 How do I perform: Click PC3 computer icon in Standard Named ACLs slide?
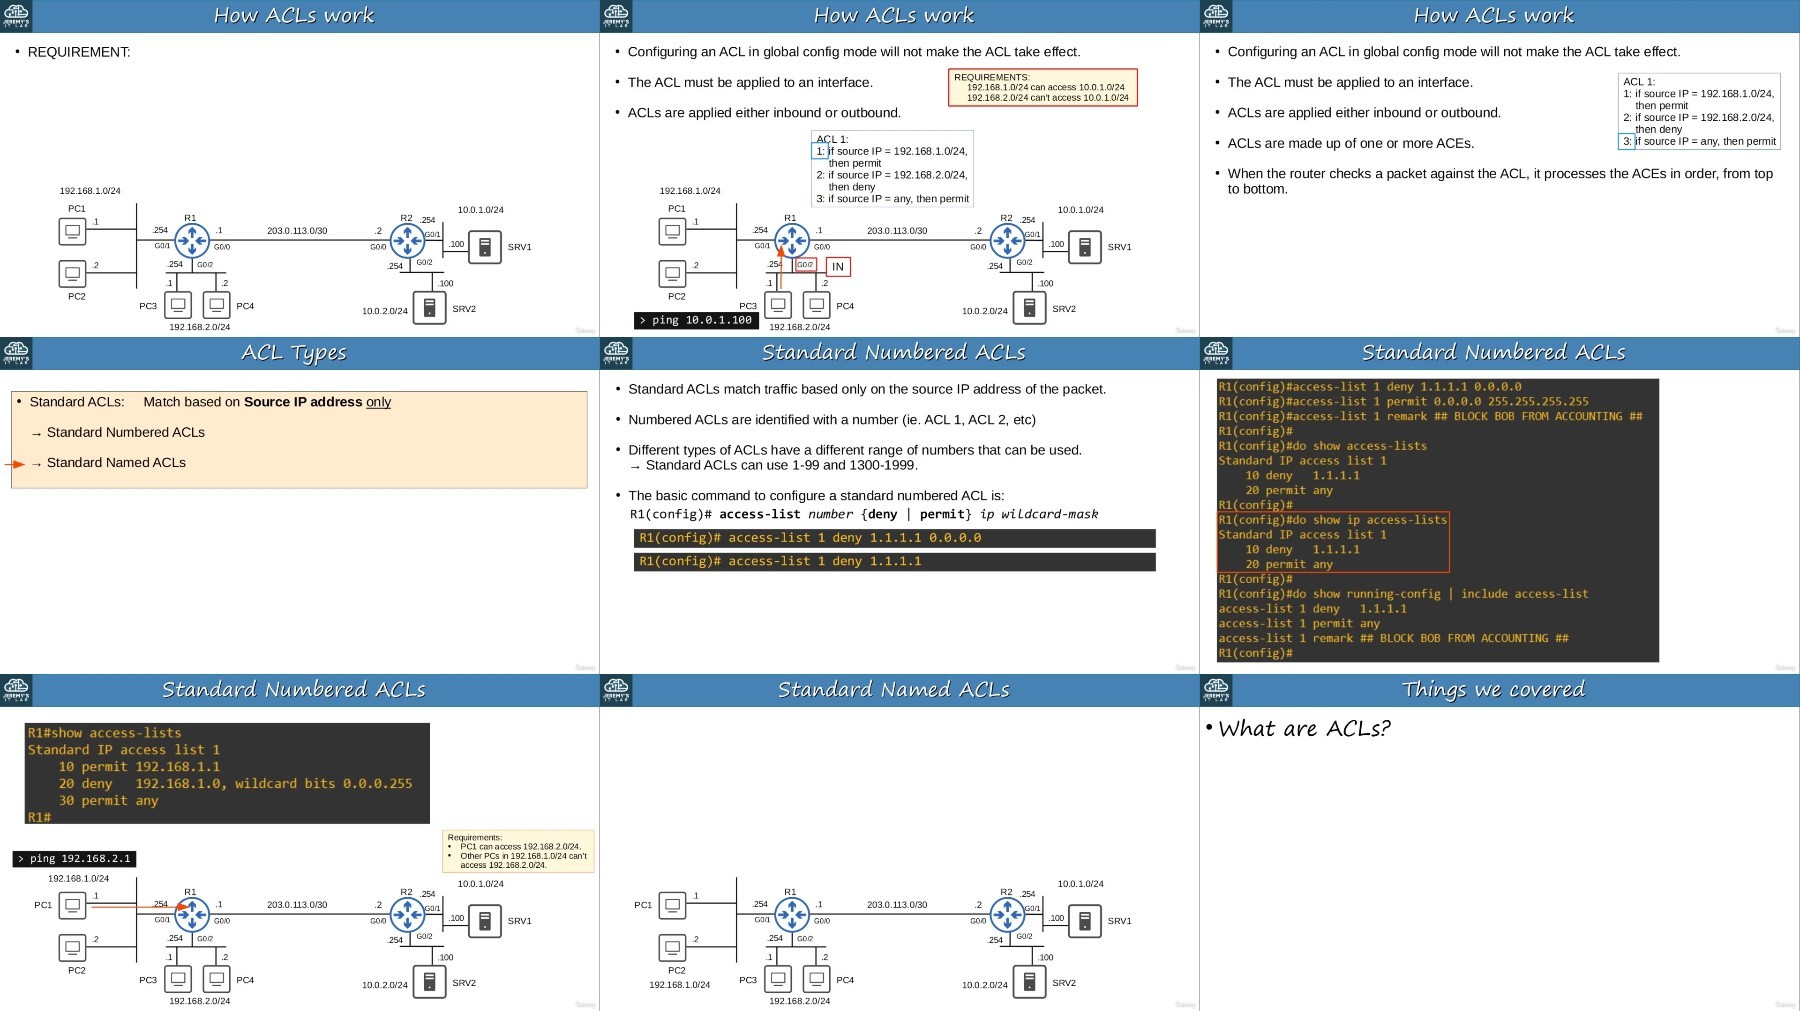778,979
